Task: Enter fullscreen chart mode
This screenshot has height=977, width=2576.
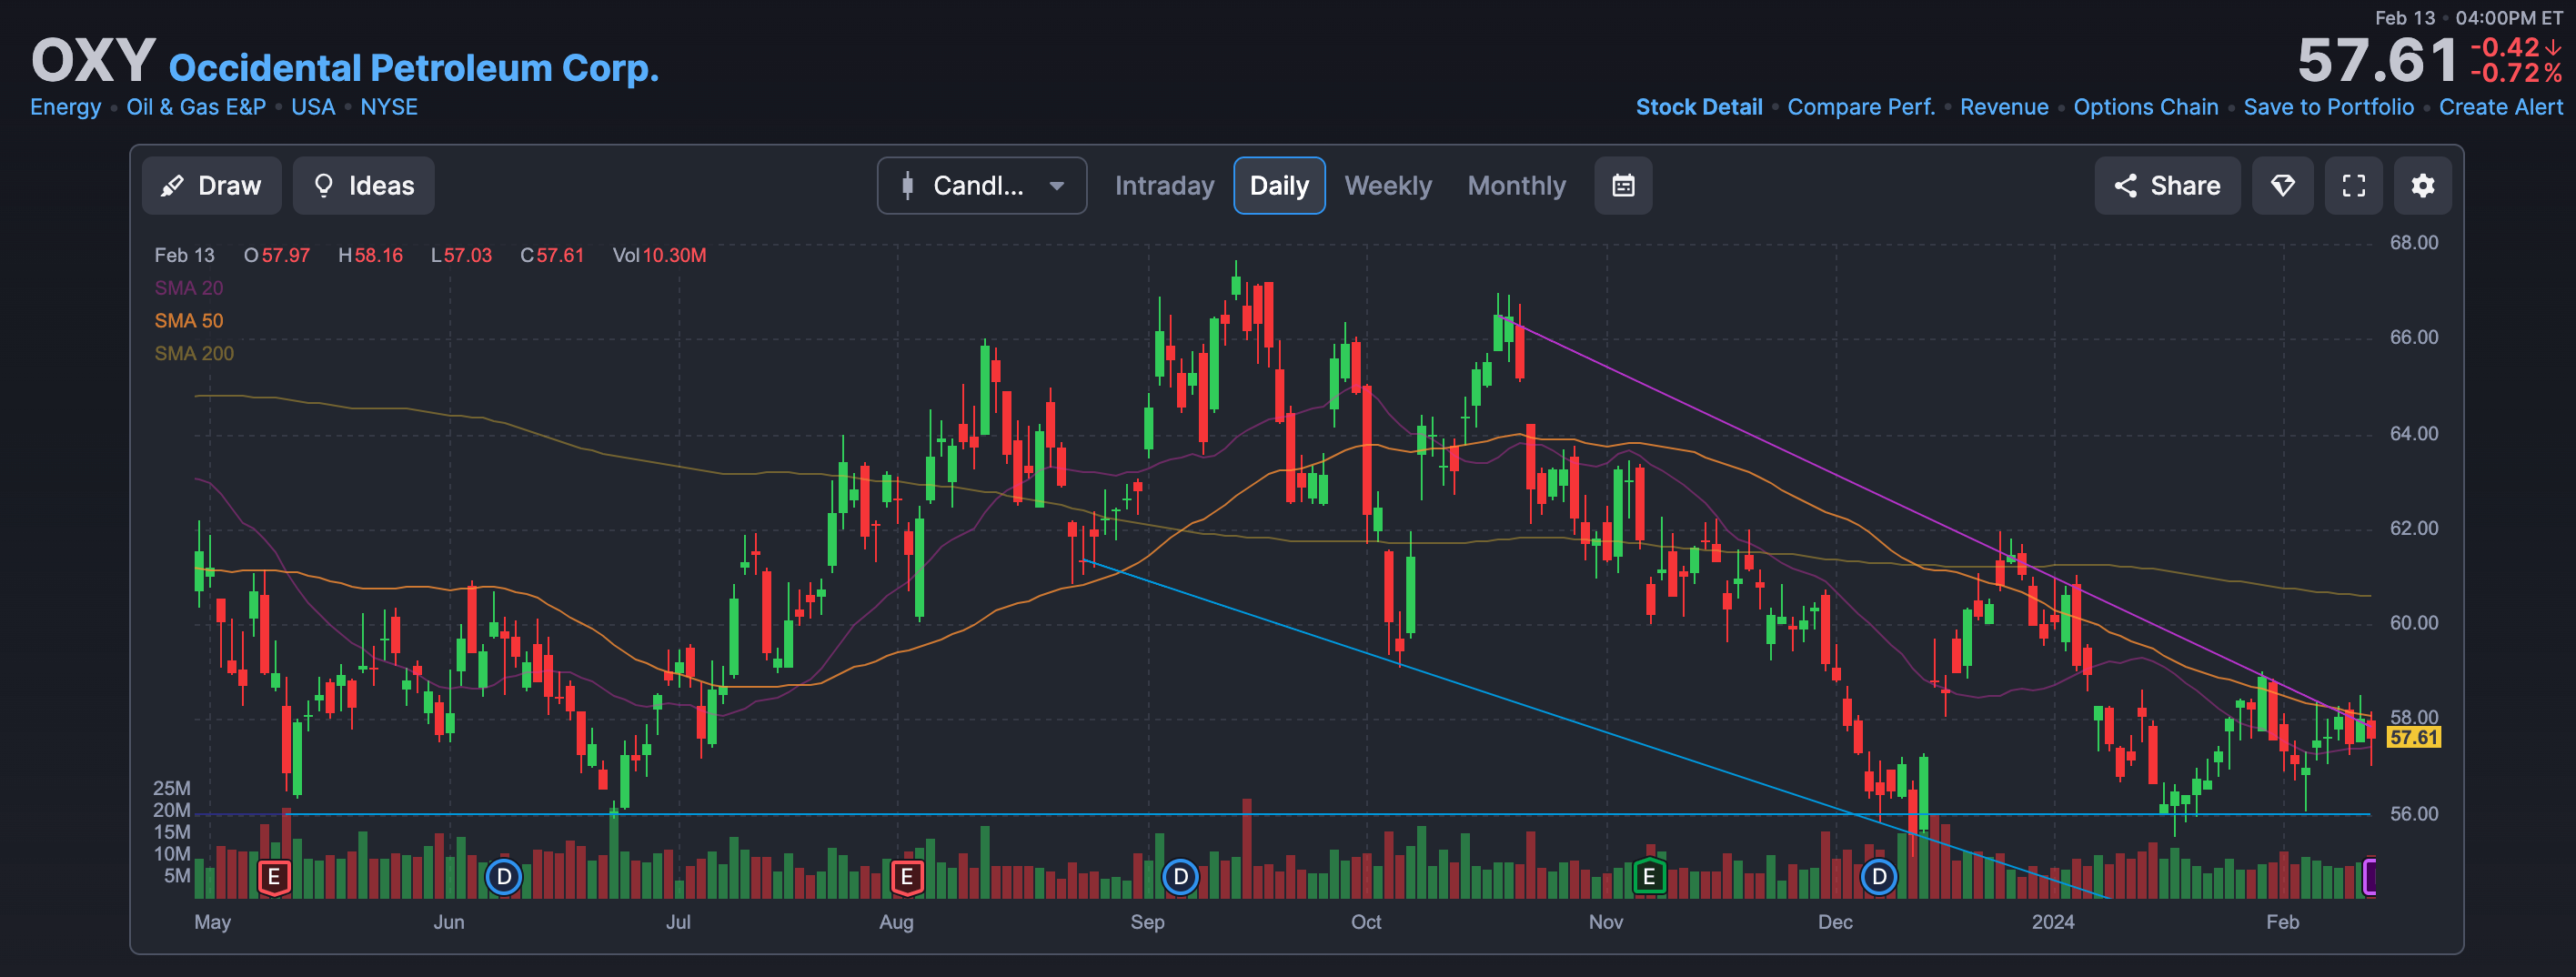Action: click(x=2353, y=185)
